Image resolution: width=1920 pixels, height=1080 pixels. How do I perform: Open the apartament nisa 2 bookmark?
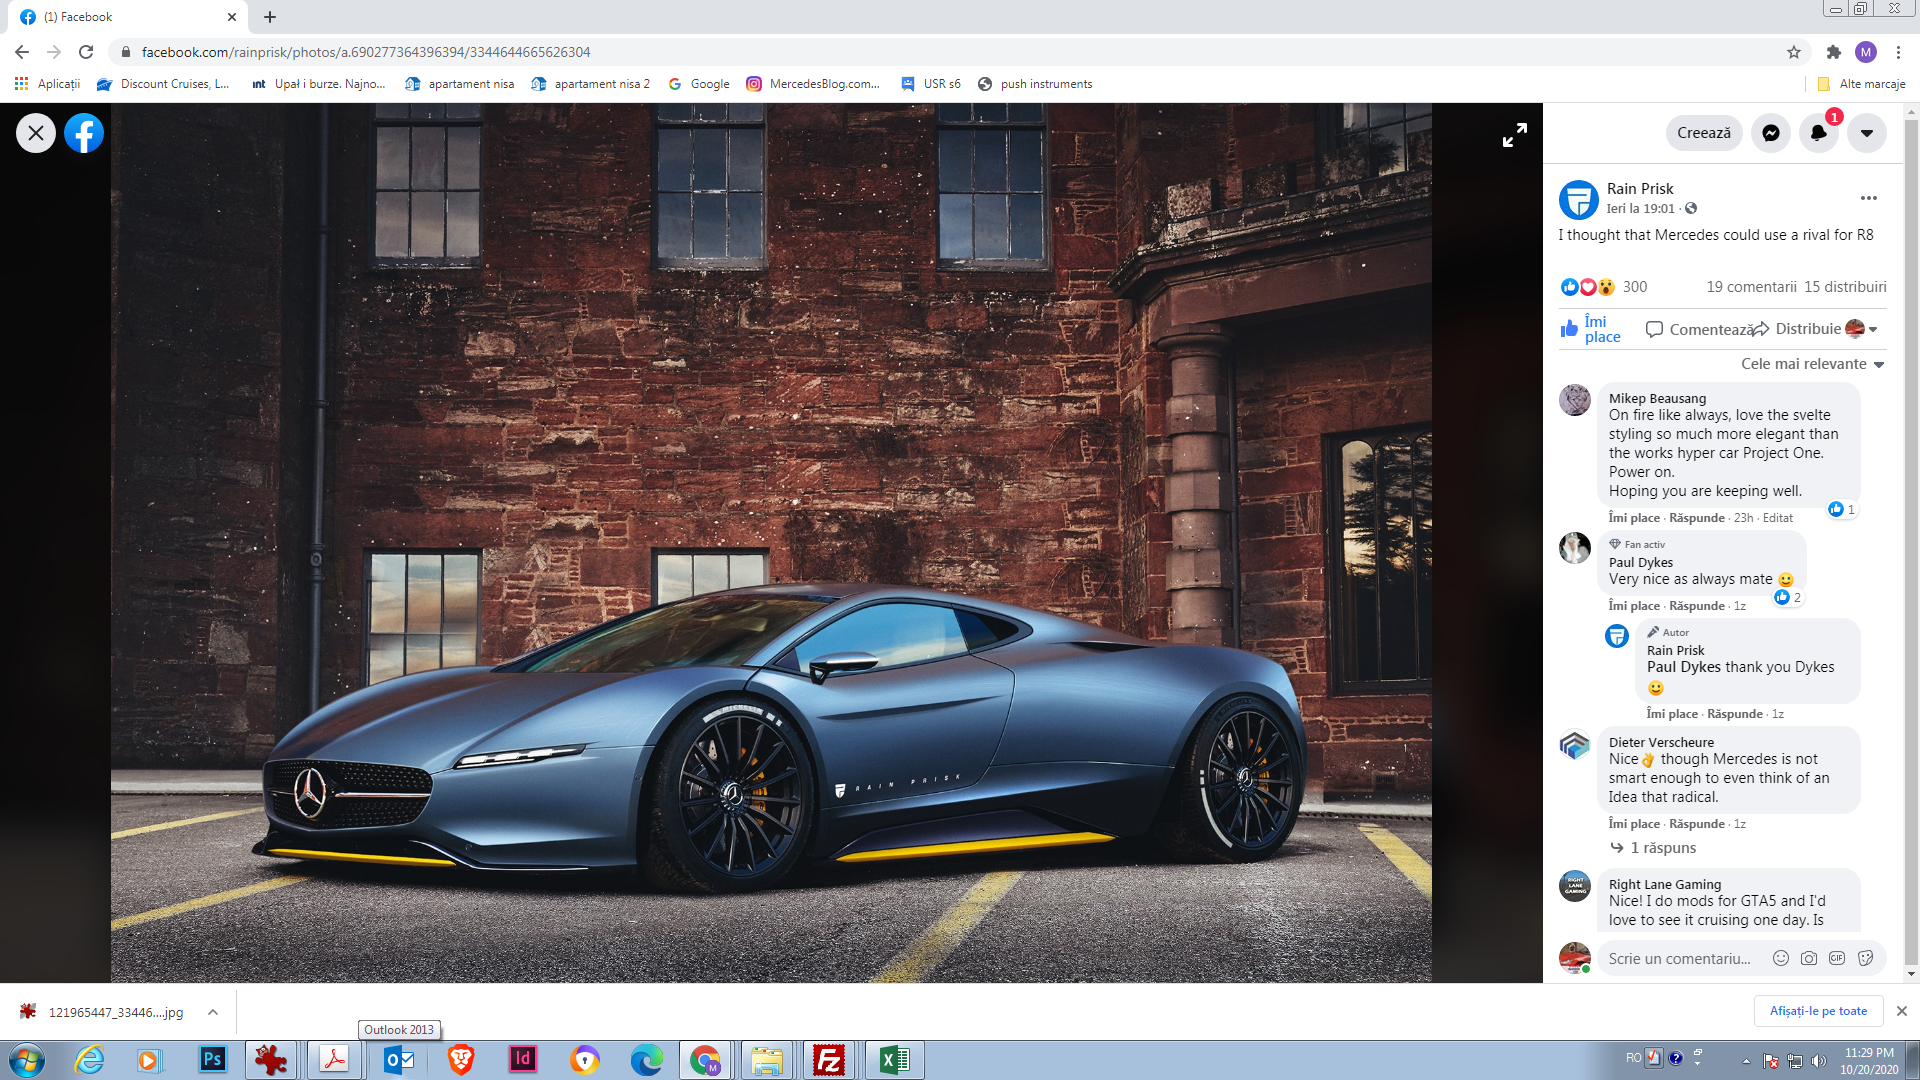(x=590, y=84)
